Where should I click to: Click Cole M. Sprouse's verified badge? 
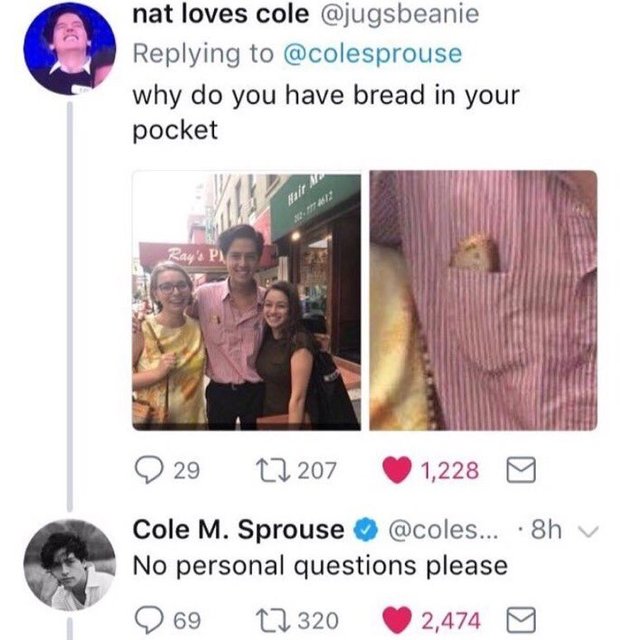360,529
